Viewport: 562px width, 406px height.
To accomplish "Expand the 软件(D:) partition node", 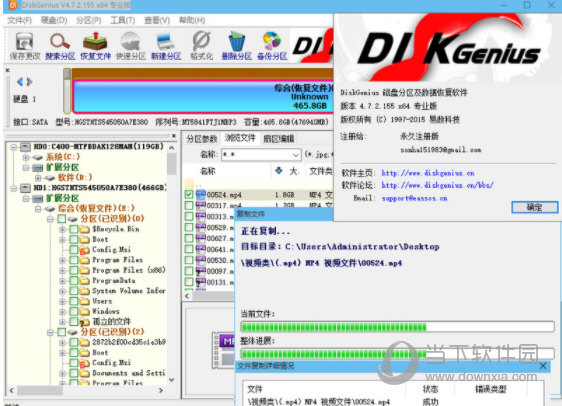I will 38,178.
